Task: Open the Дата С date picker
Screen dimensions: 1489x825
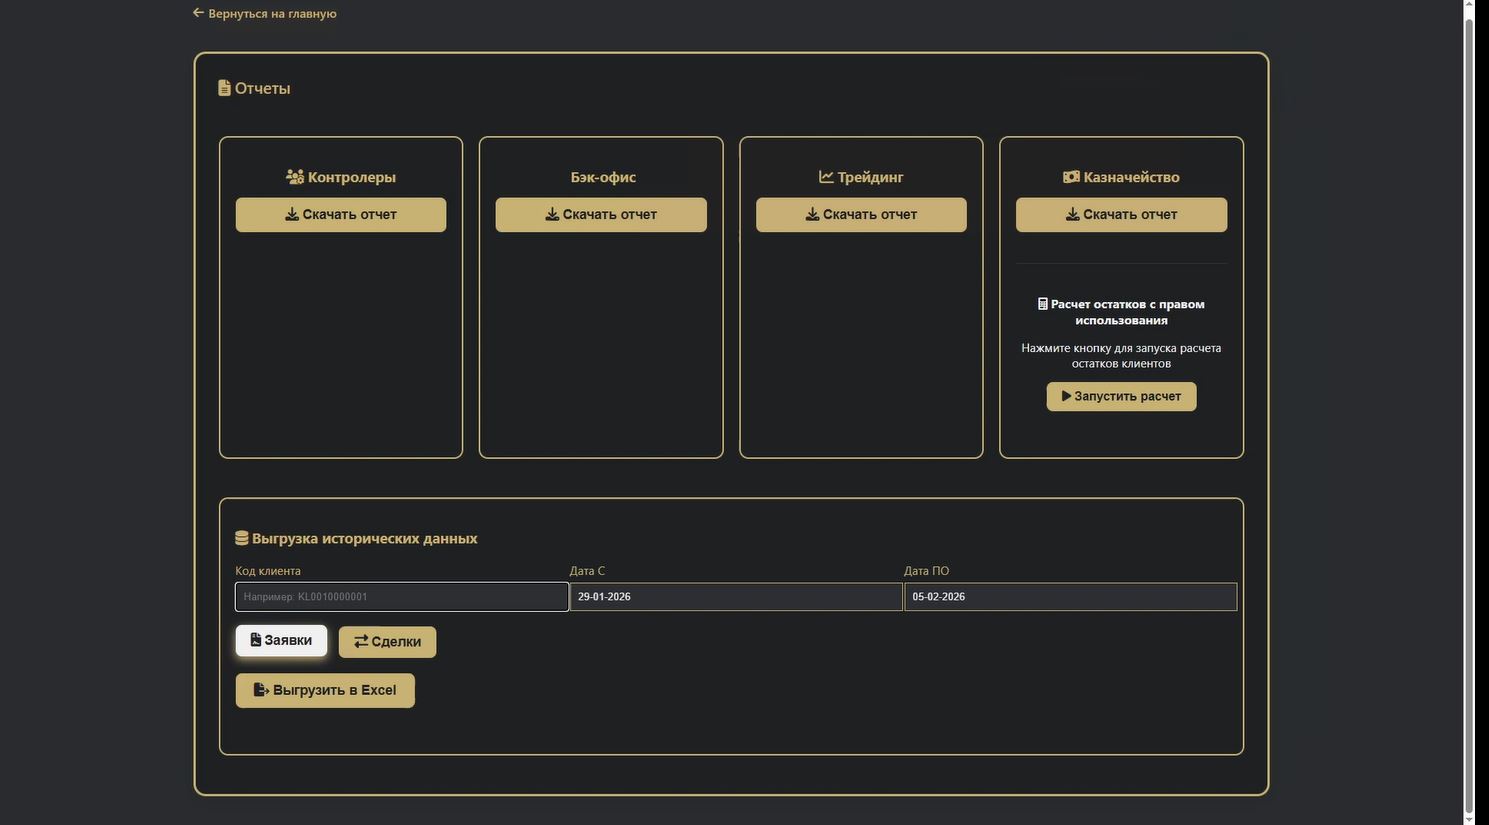Action: coord(735,597)
